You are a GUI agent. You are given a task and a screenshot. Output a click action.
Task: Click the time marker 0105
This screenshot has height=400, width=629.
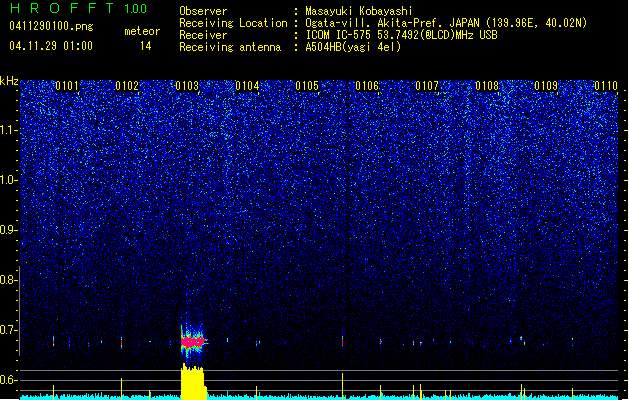coord(307,86)
